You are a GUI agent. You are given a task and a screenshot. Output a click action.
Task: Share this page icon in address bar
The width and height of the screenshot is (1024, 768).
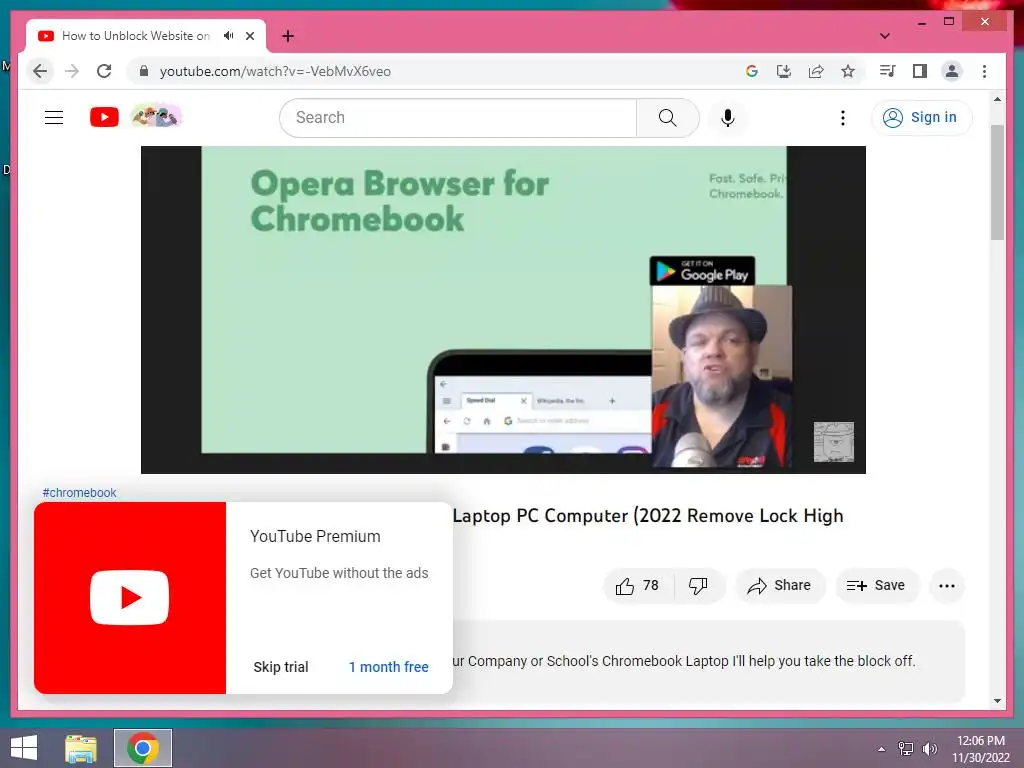point(816,71)
